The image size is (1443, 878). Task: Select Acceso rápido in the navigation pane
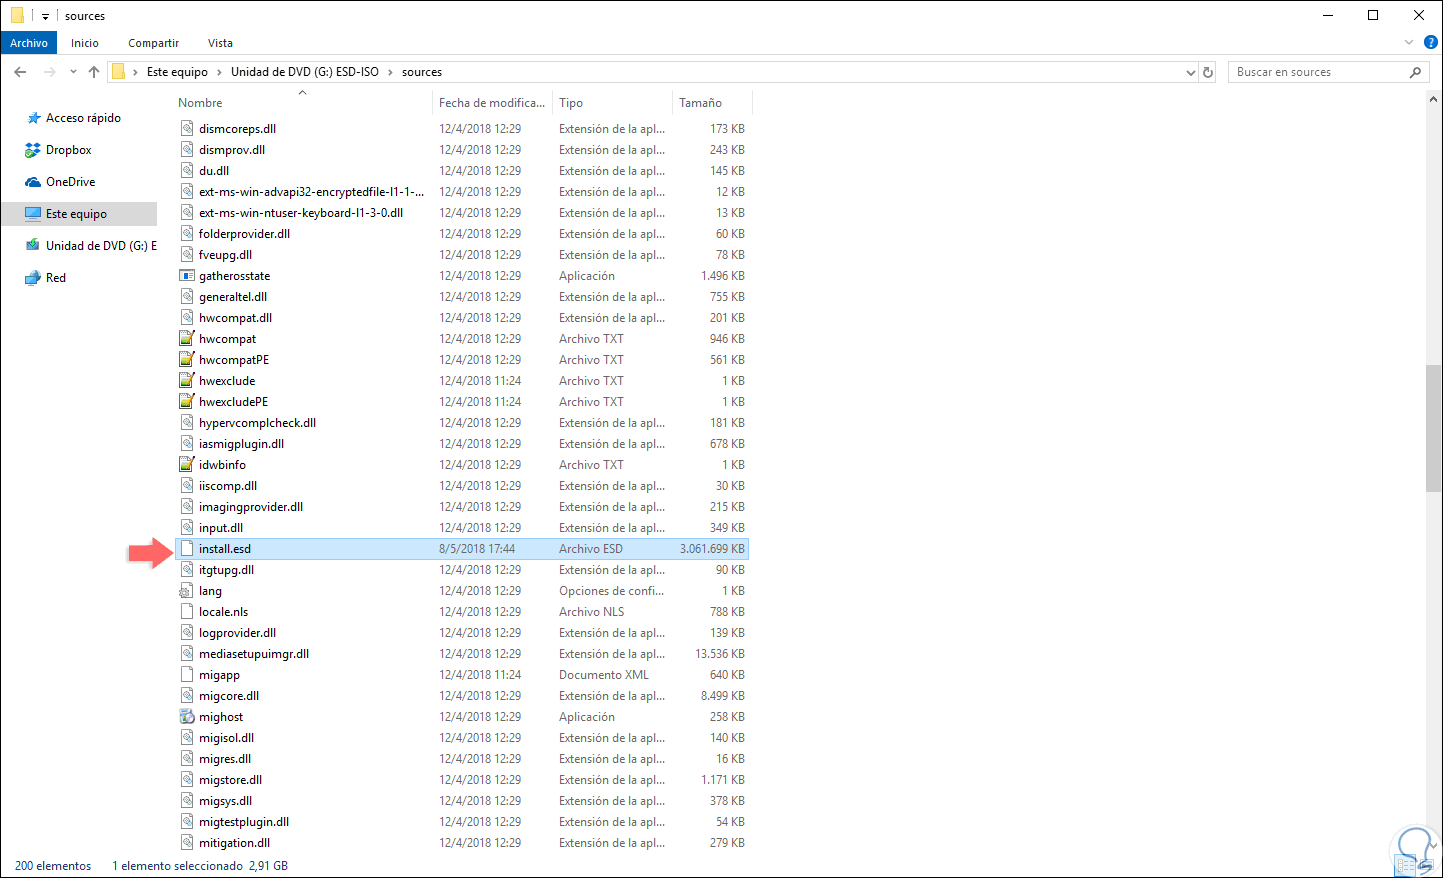coord(83,118)
